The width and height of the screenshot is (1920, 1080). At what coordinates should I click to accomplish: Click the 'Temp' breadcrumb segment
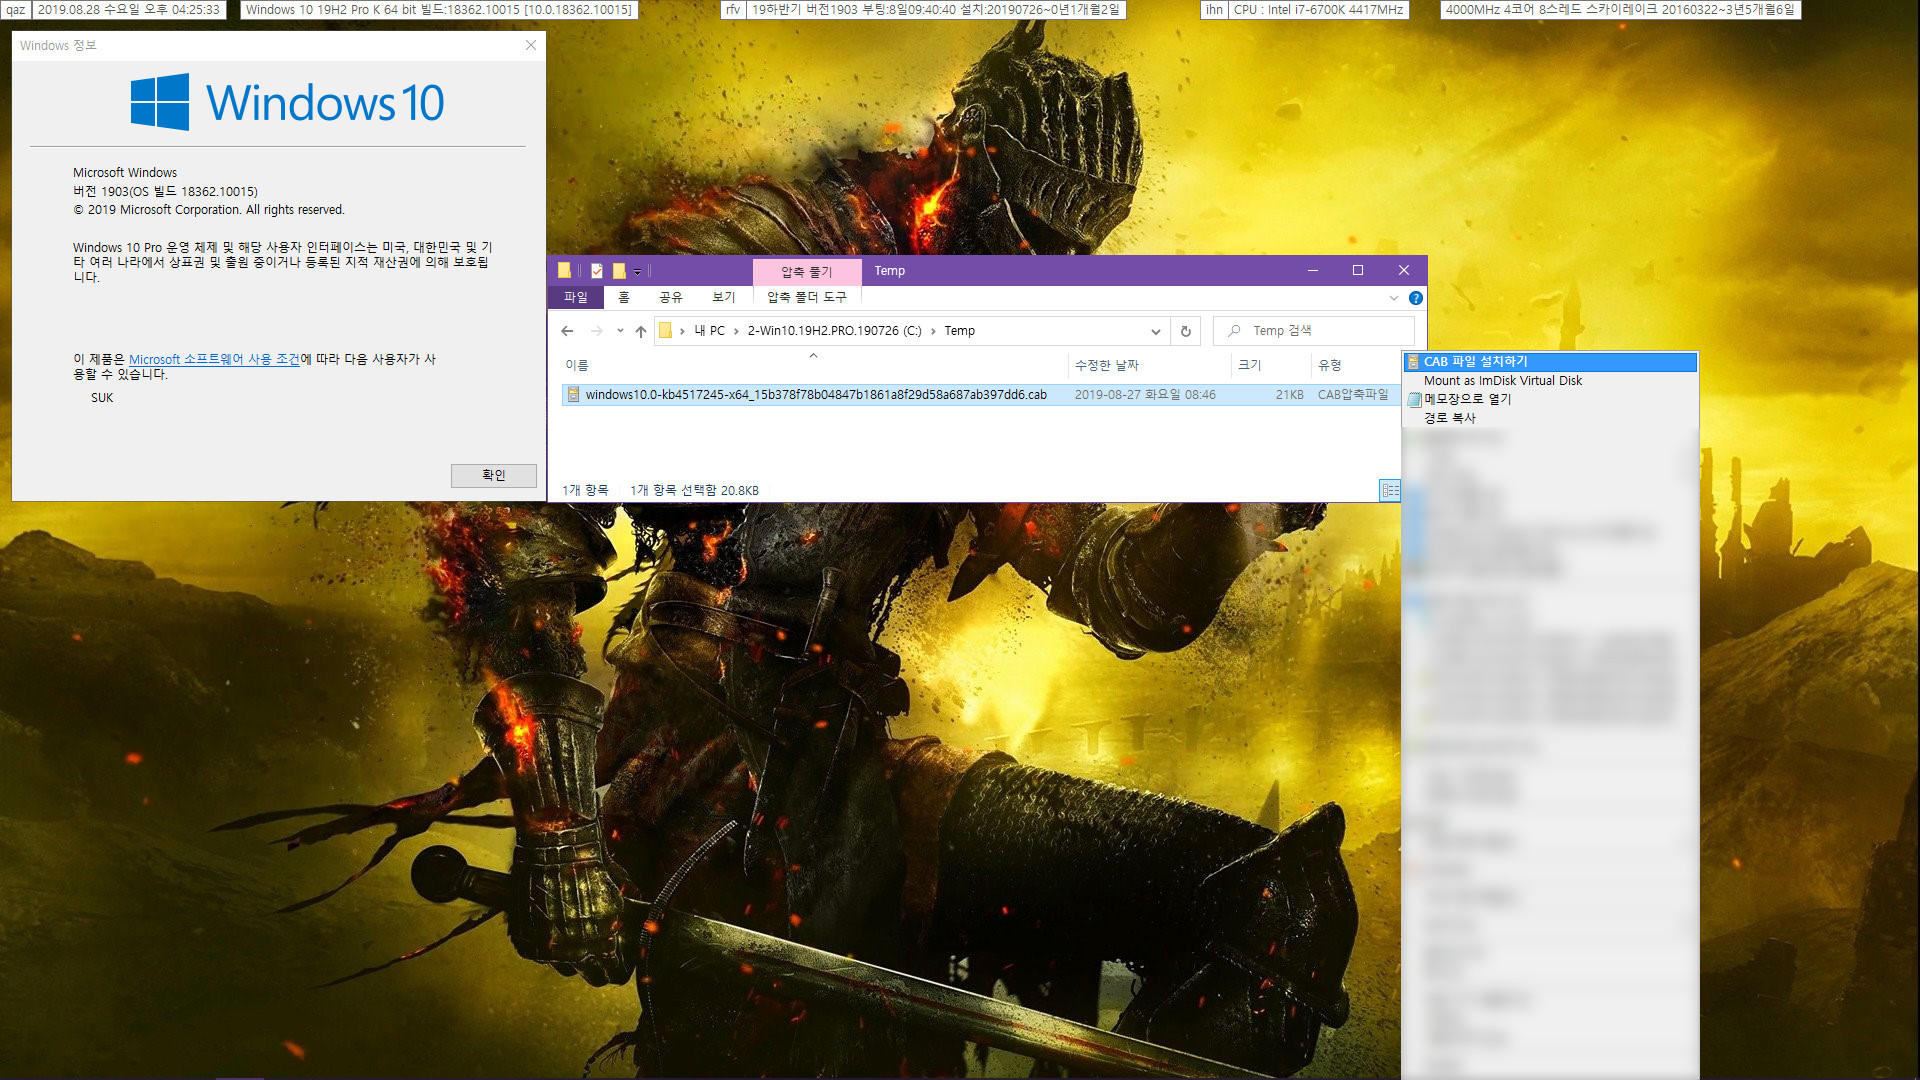(x=960, y=331)
